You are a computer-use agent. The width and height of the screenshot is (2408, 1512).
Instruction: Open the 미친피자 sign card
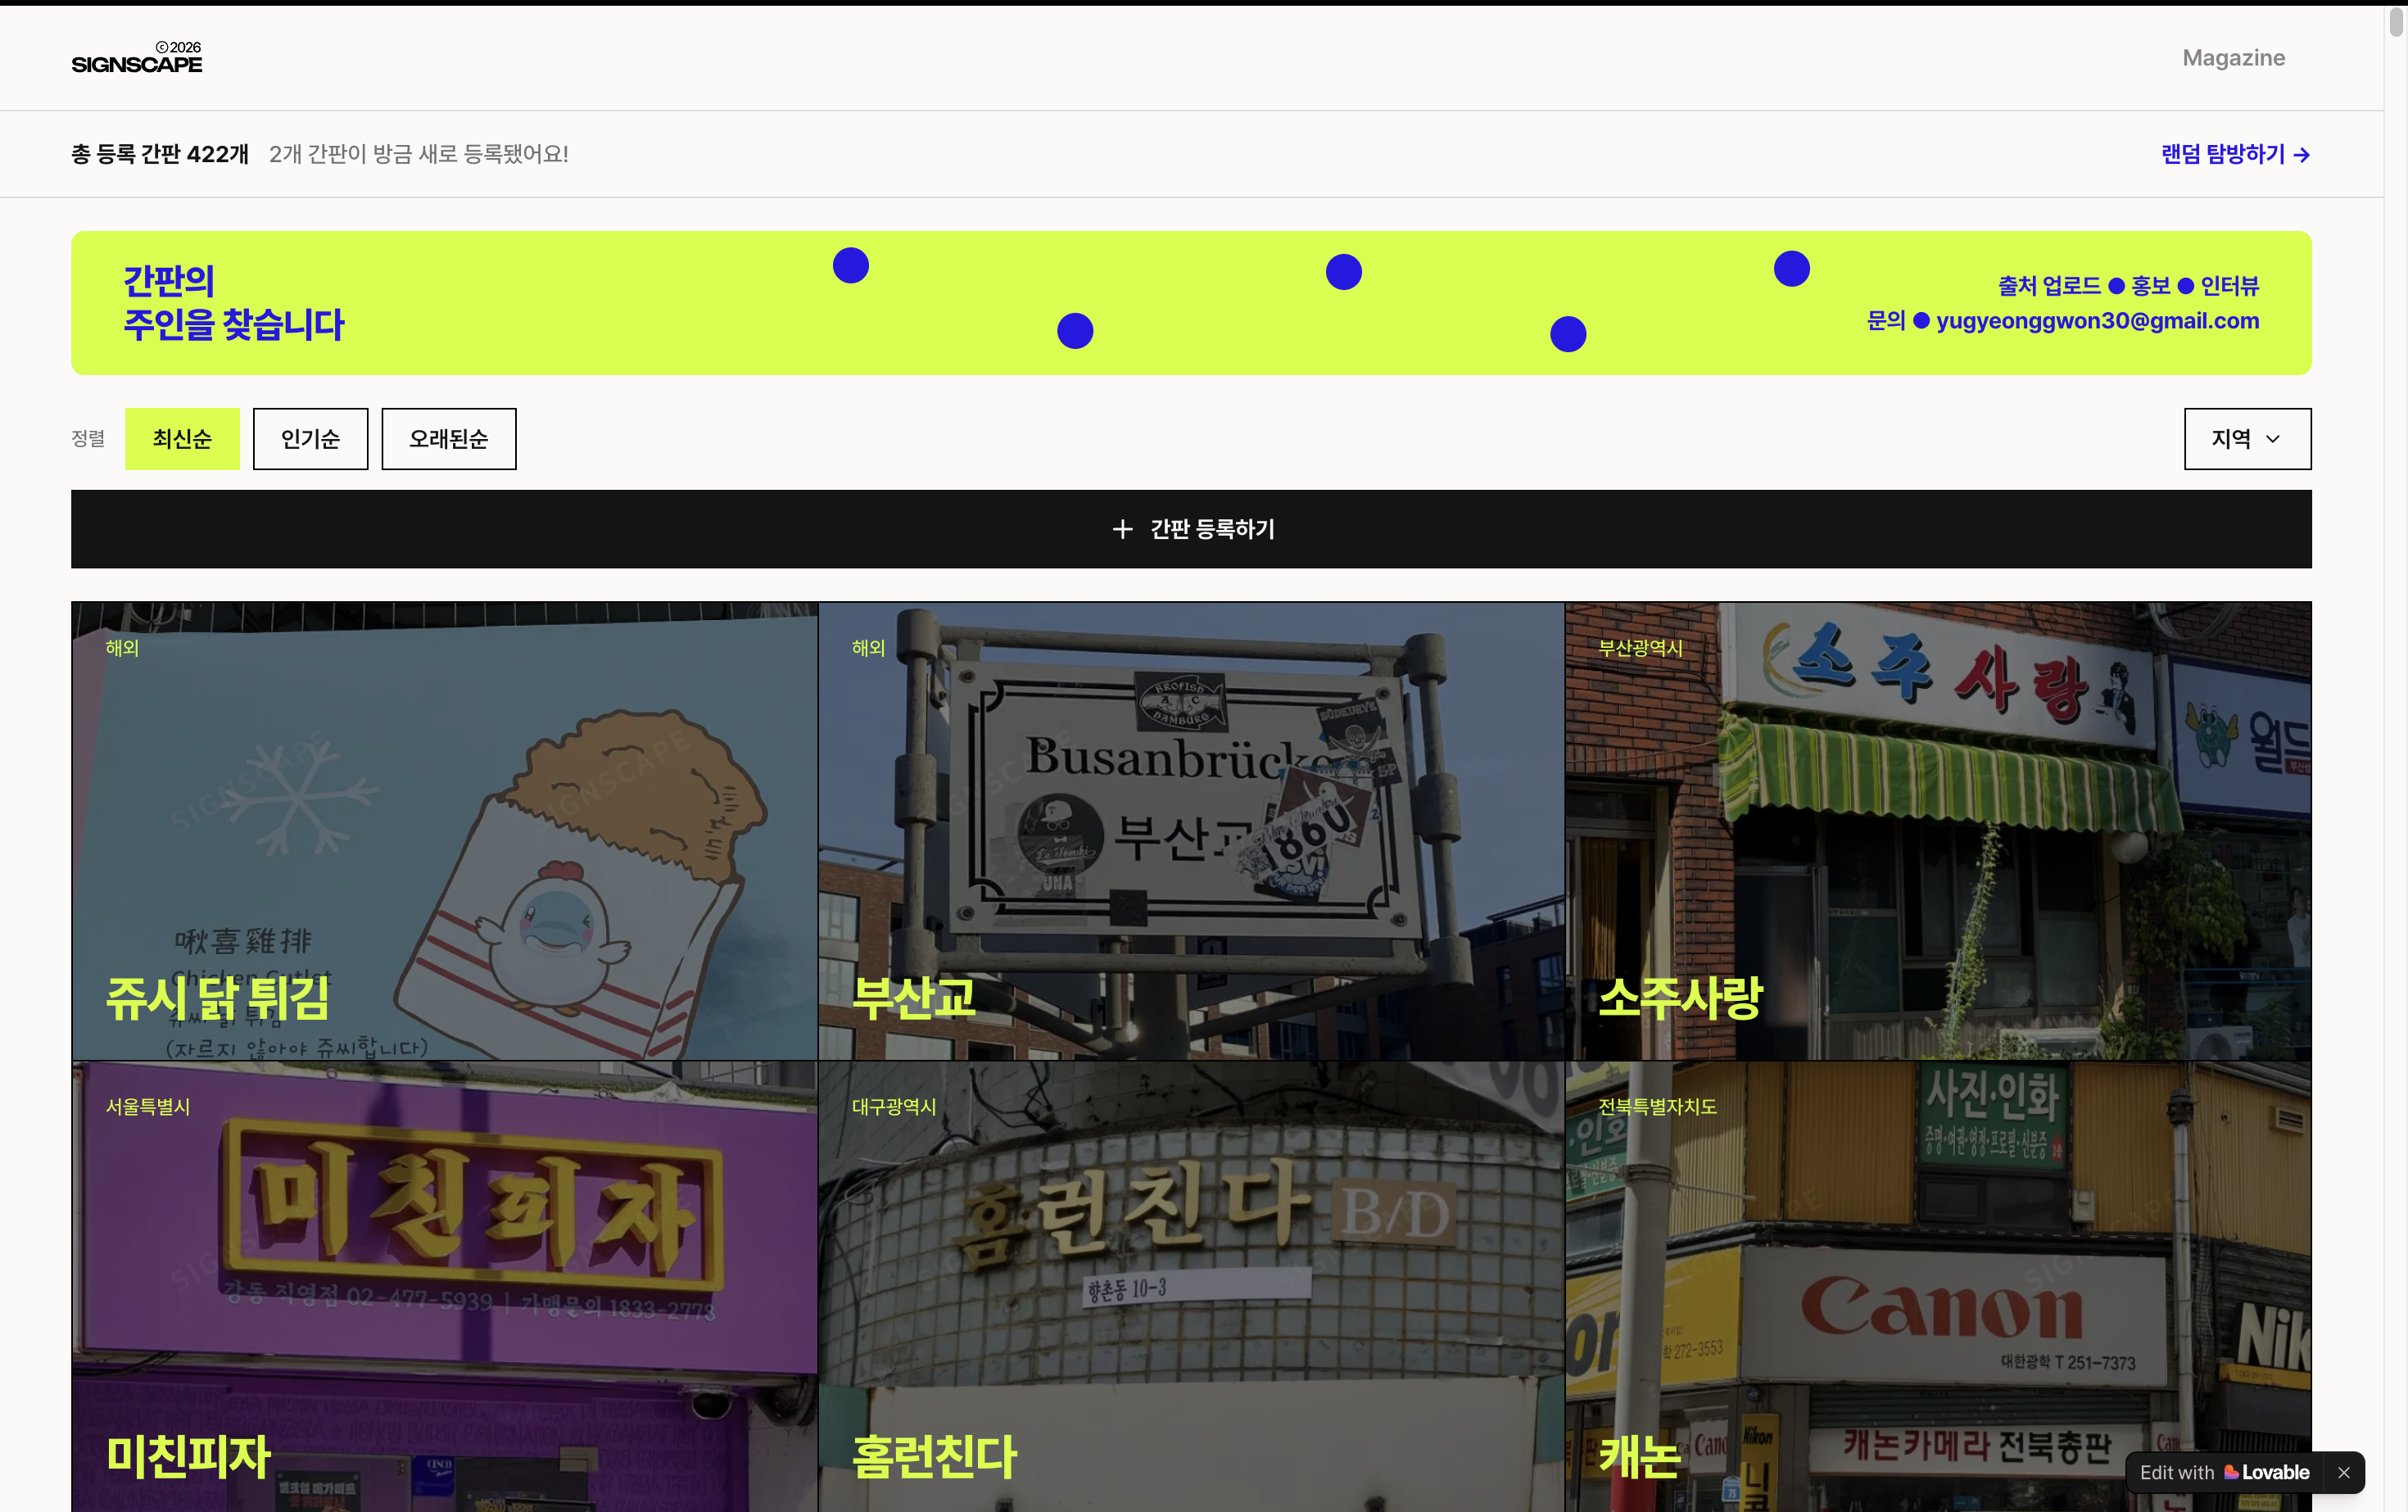(445, 1287)
